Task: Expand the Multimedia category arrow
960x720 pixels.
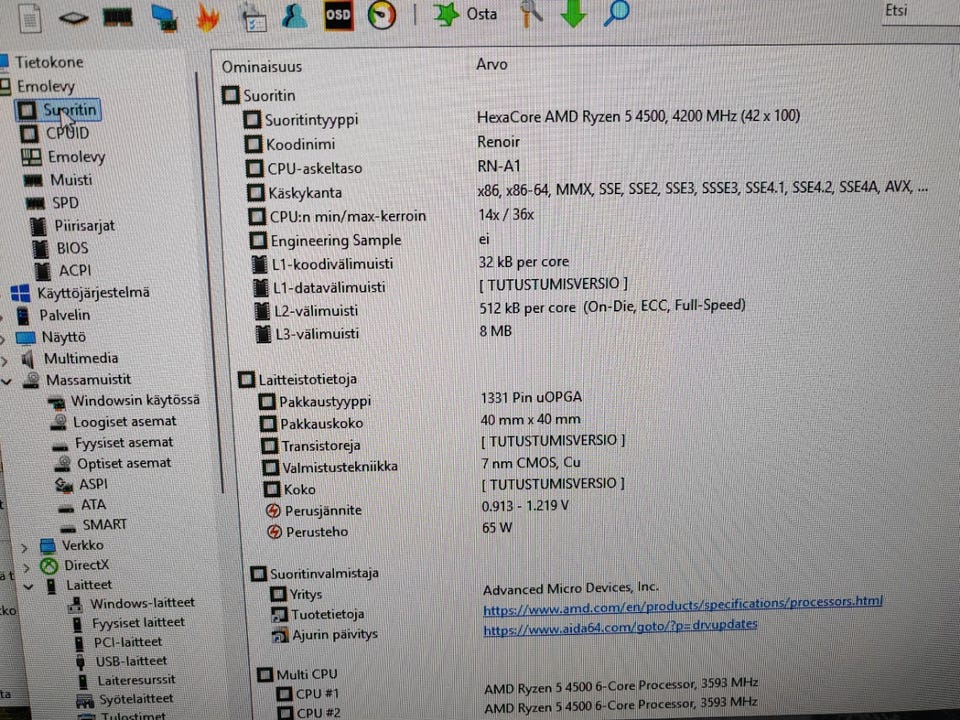Action: pyautogui.click(x=4, y=361)
